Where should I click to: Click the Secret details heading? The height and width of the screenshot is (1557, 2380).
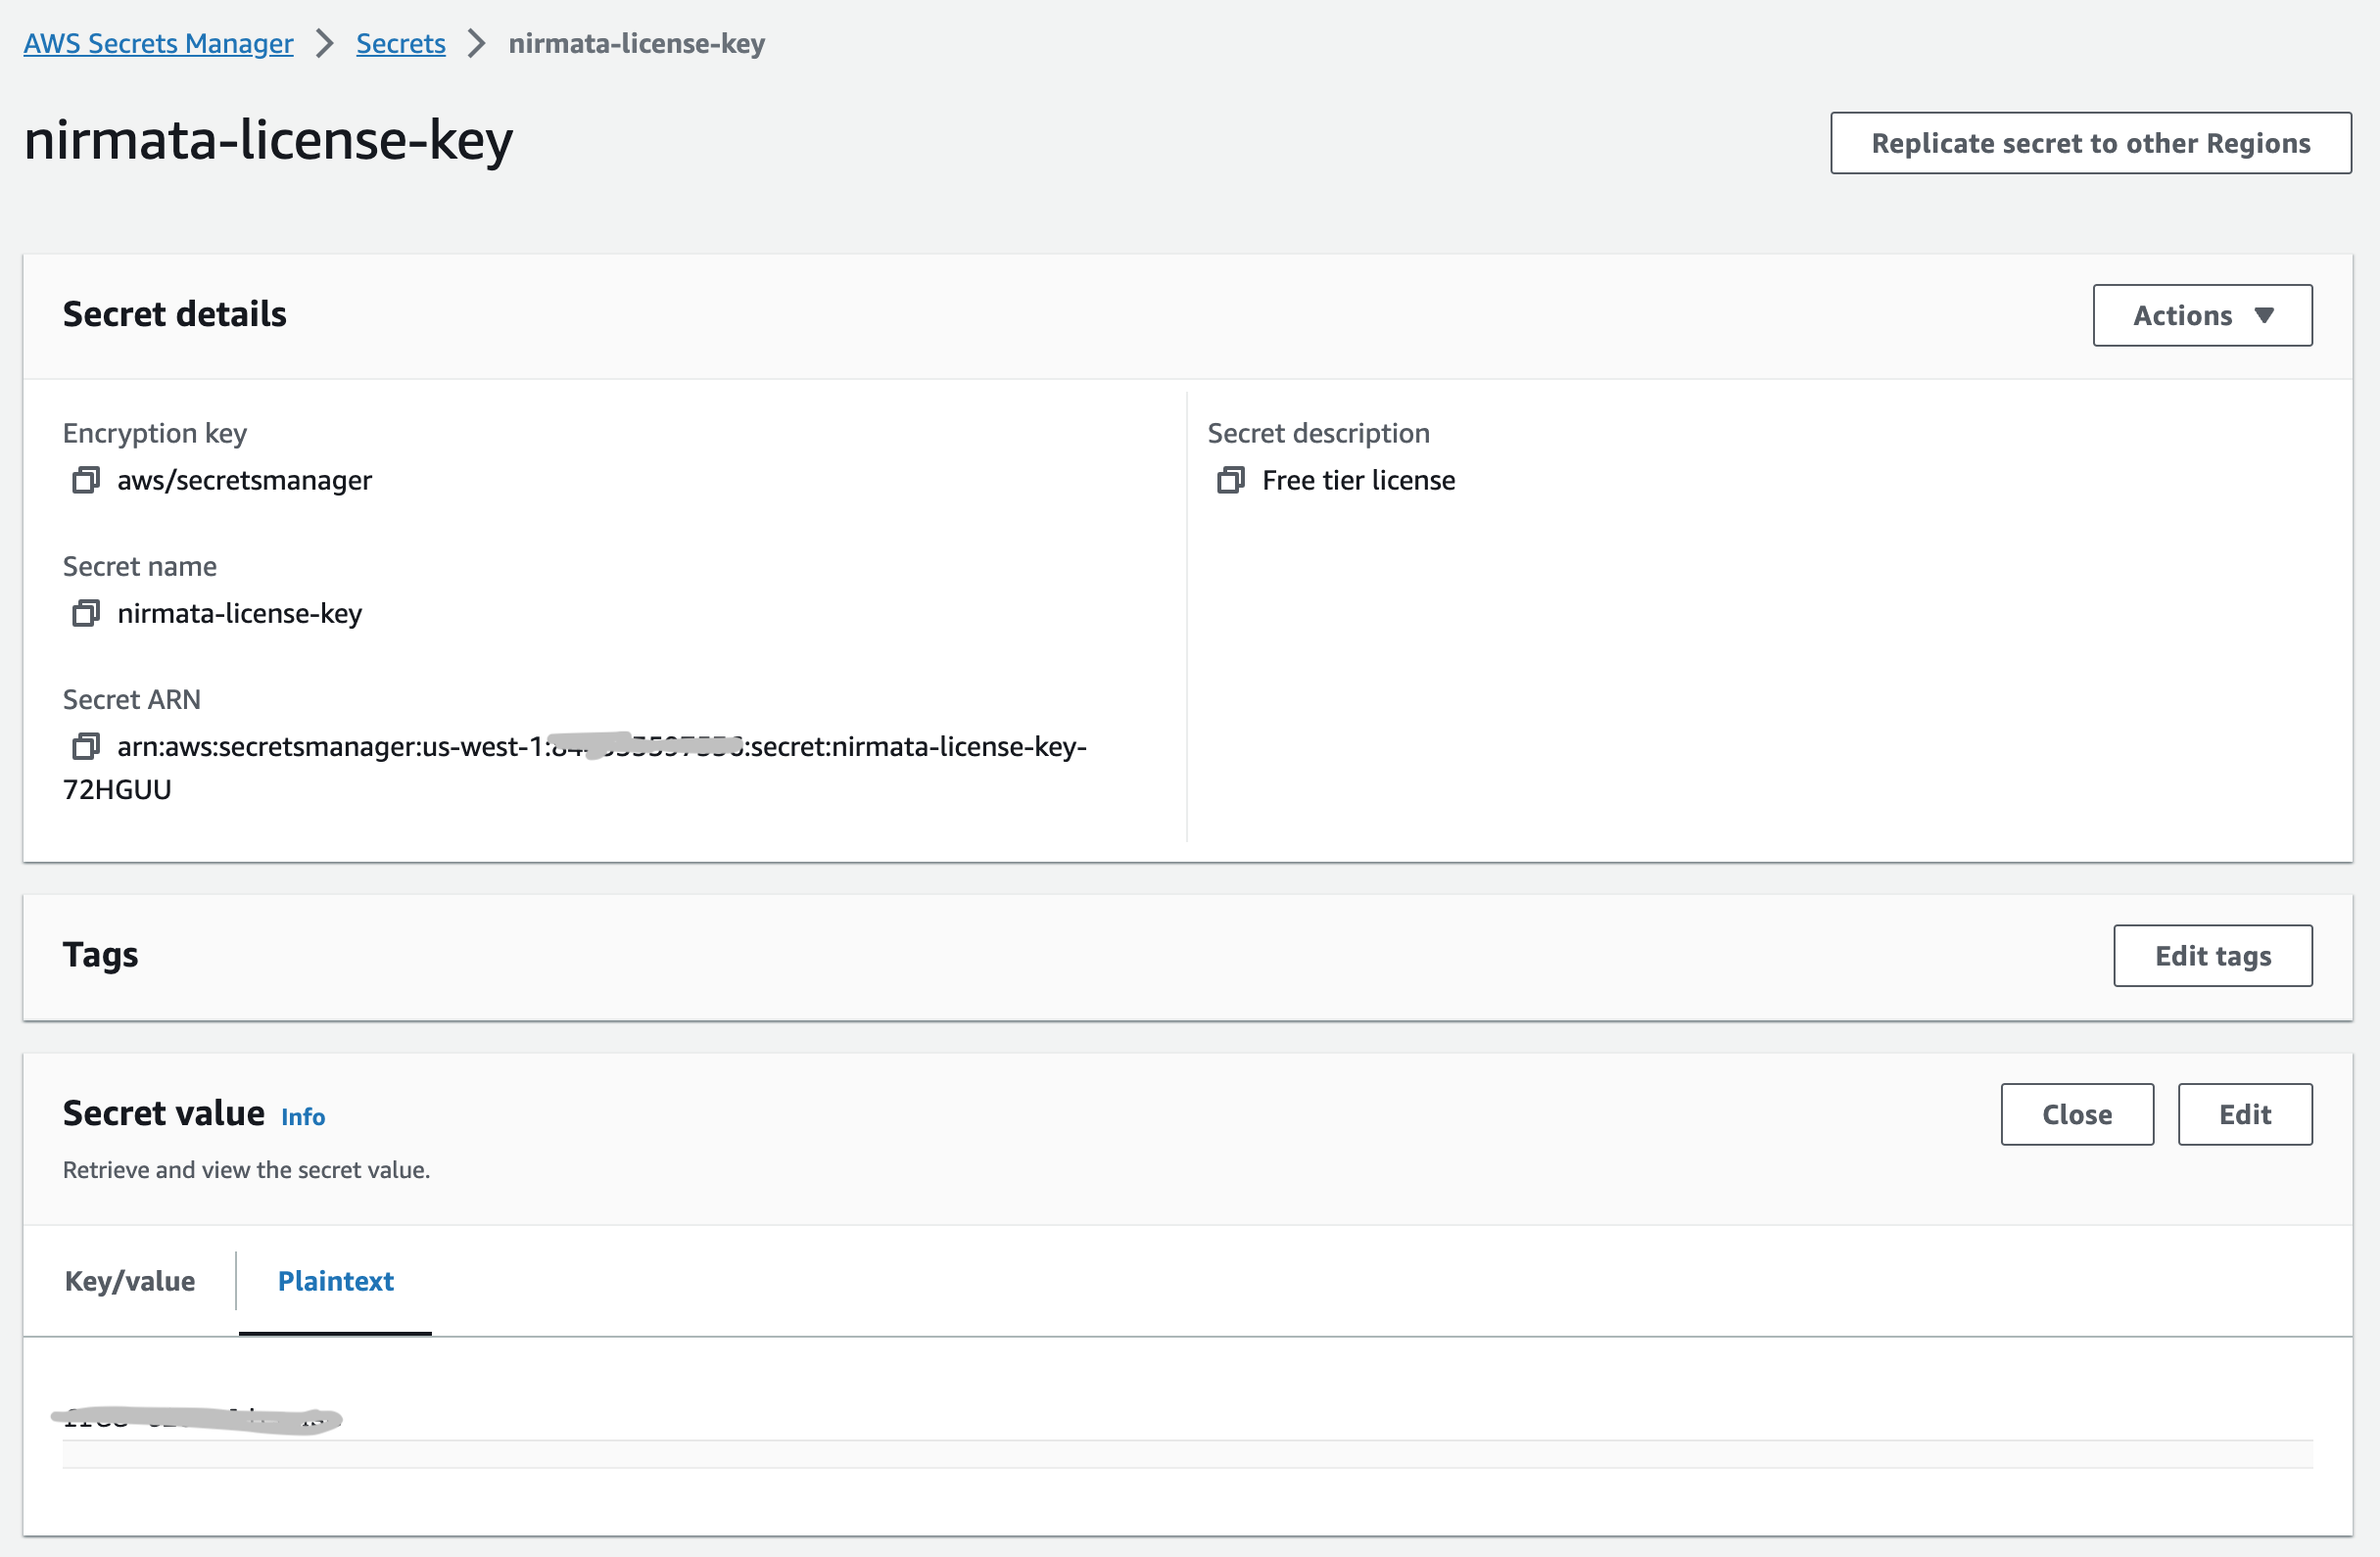tap(175, 314)
